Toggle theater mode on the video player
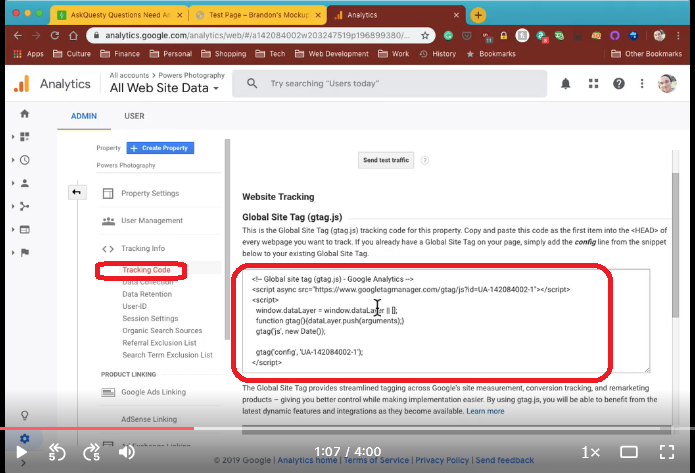The width and height of the screenshot is (695, 473). coord(629,452)
